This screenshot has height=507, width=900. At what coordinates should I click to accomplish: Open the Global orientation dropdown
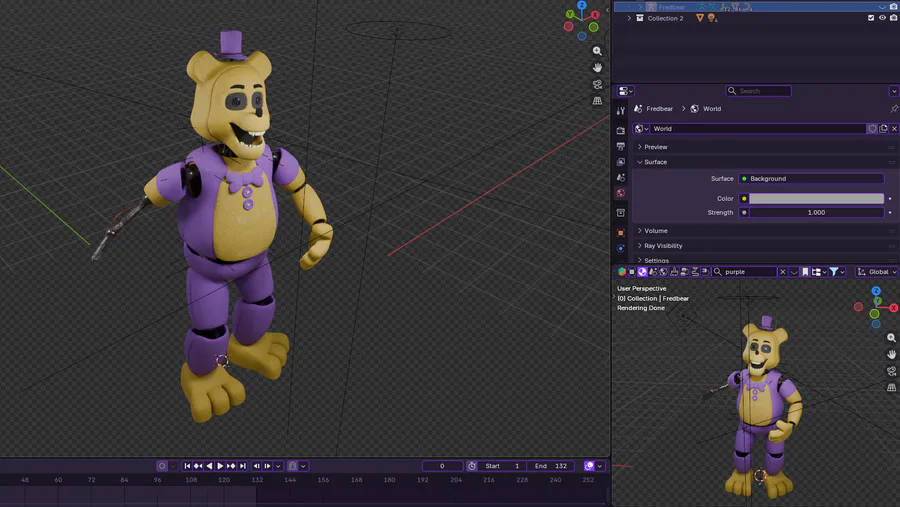click(x=876, y=272)
